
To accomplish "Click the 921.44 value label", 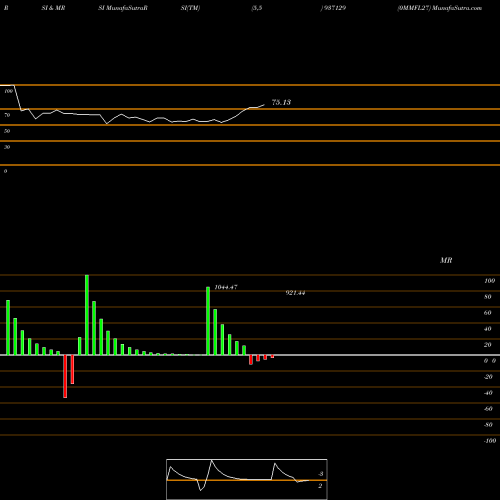I will pos(295,293).
